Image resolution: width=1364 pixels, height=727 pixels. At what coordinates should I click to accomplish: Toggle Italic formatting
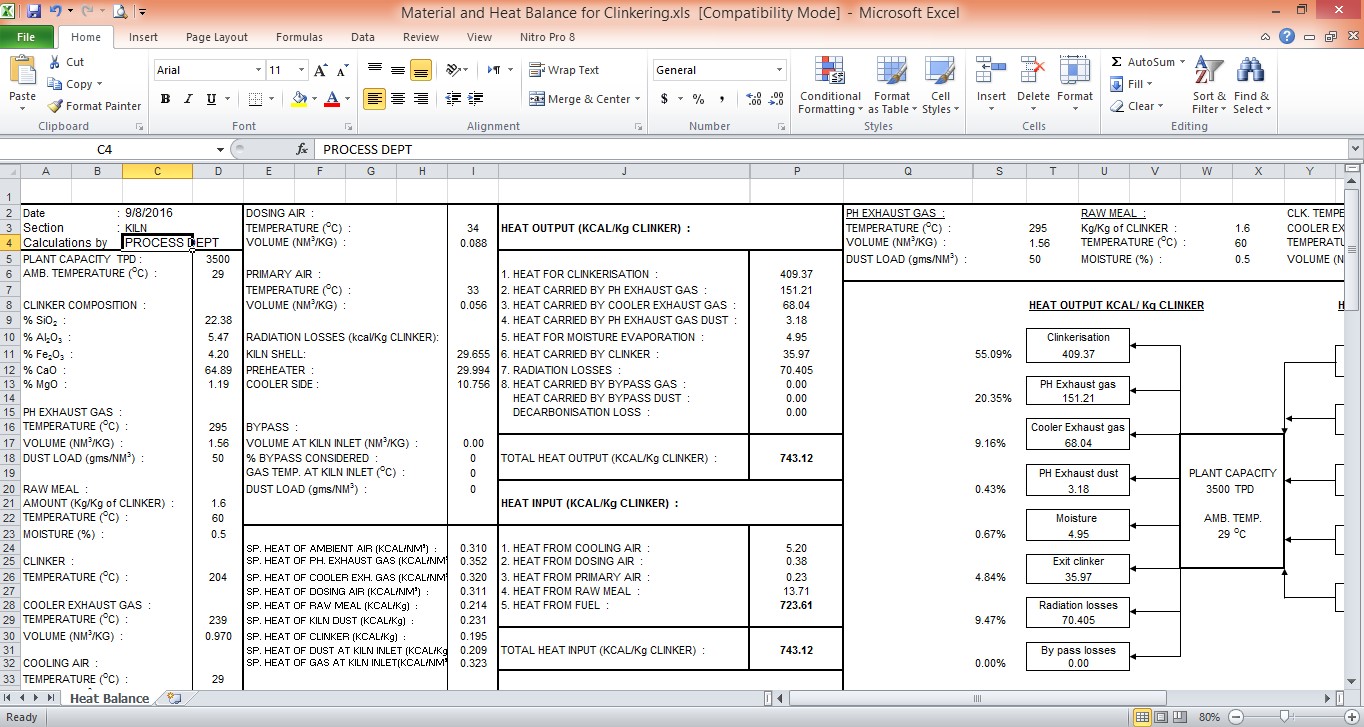pyautogui.click(x=187, y=99)
